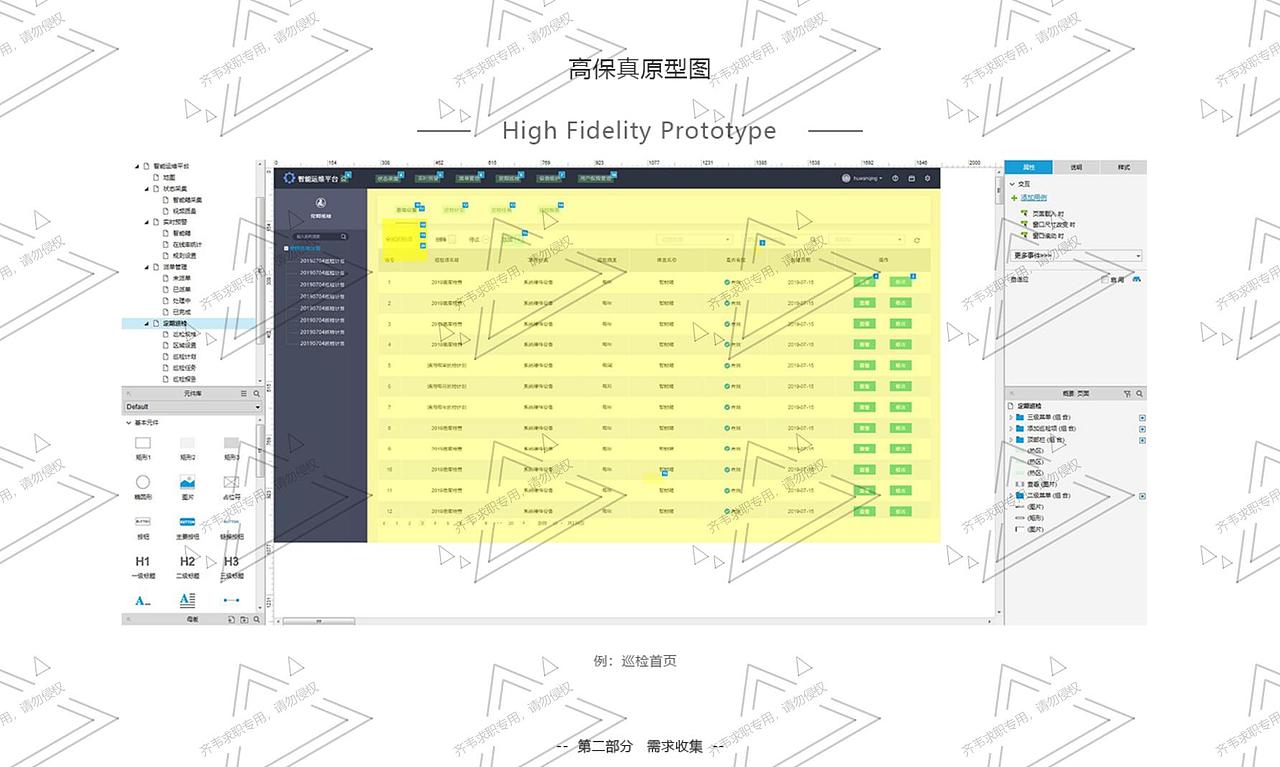The image size is (1280, 767).
Task: Select the 图片 image widget
Action: coord(187,486)
